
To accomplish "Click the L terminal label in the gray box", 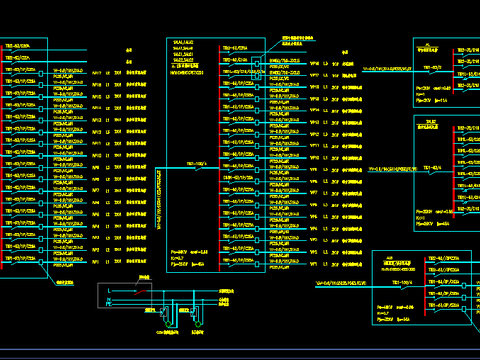I will coord(109,291).
